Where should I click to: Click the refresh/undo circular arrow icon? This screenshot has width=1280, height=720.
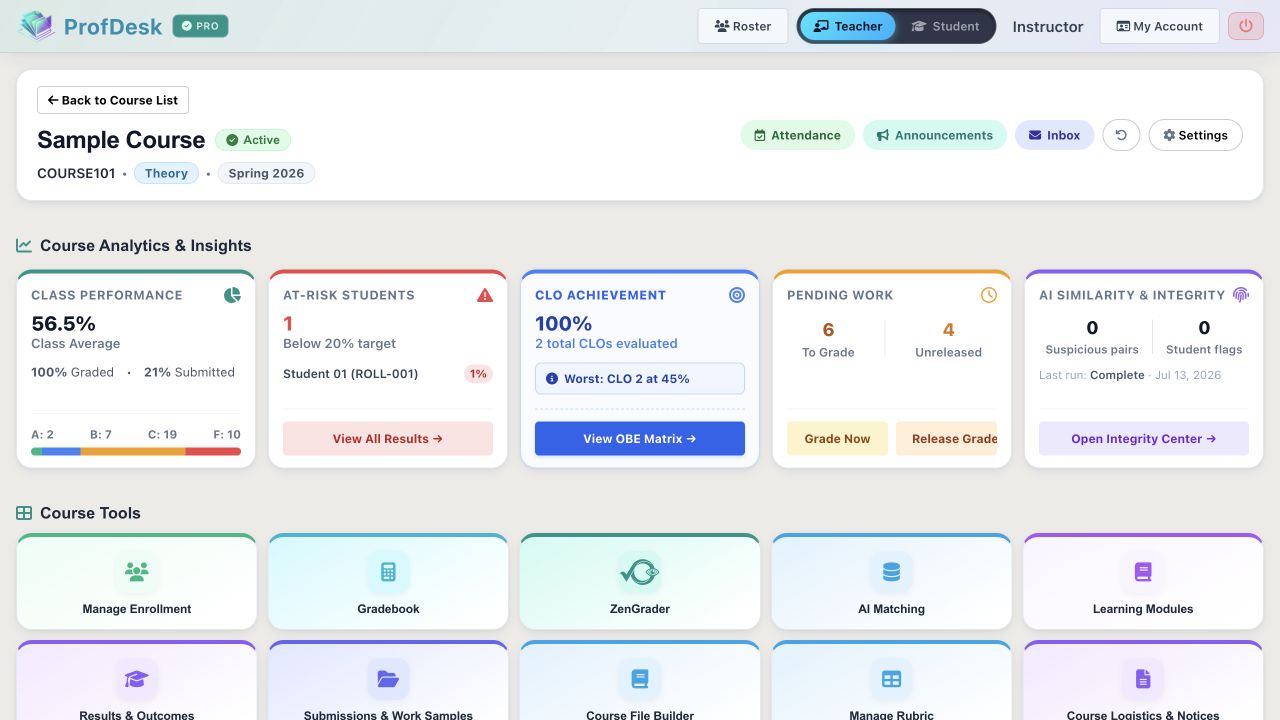click(x=1121, y=135)
